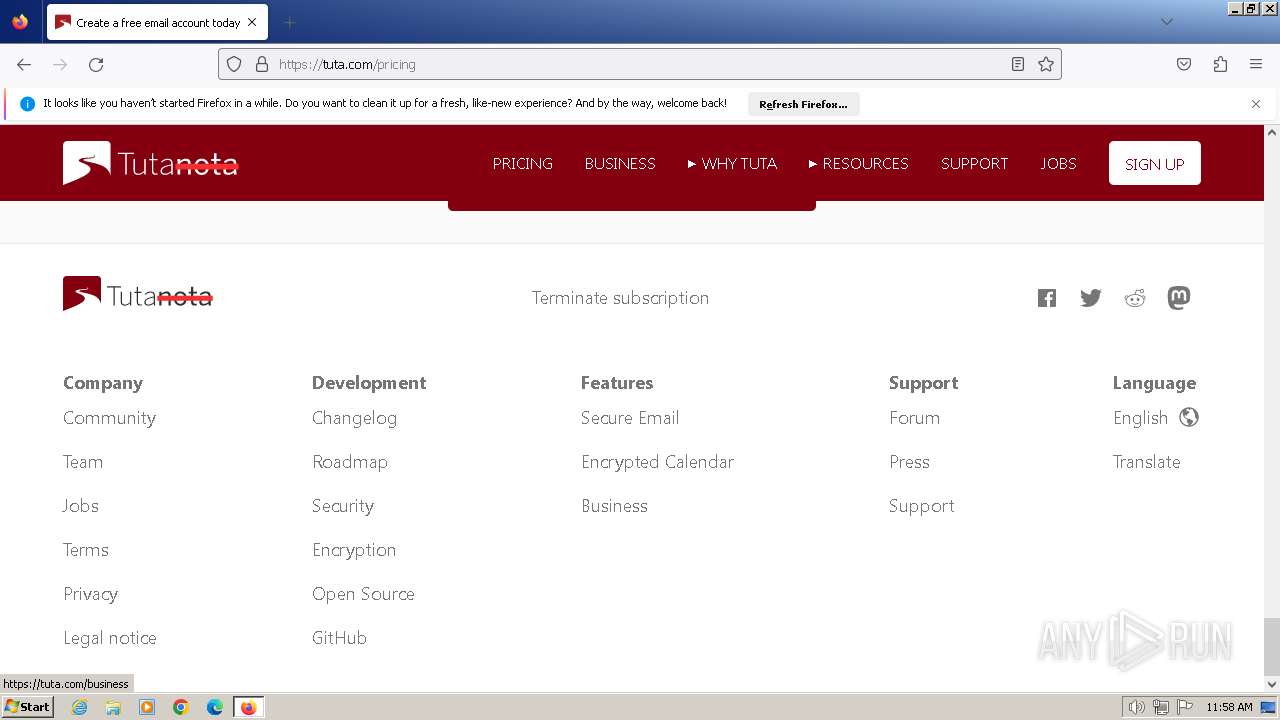Open the Press link

pos(909,462)
